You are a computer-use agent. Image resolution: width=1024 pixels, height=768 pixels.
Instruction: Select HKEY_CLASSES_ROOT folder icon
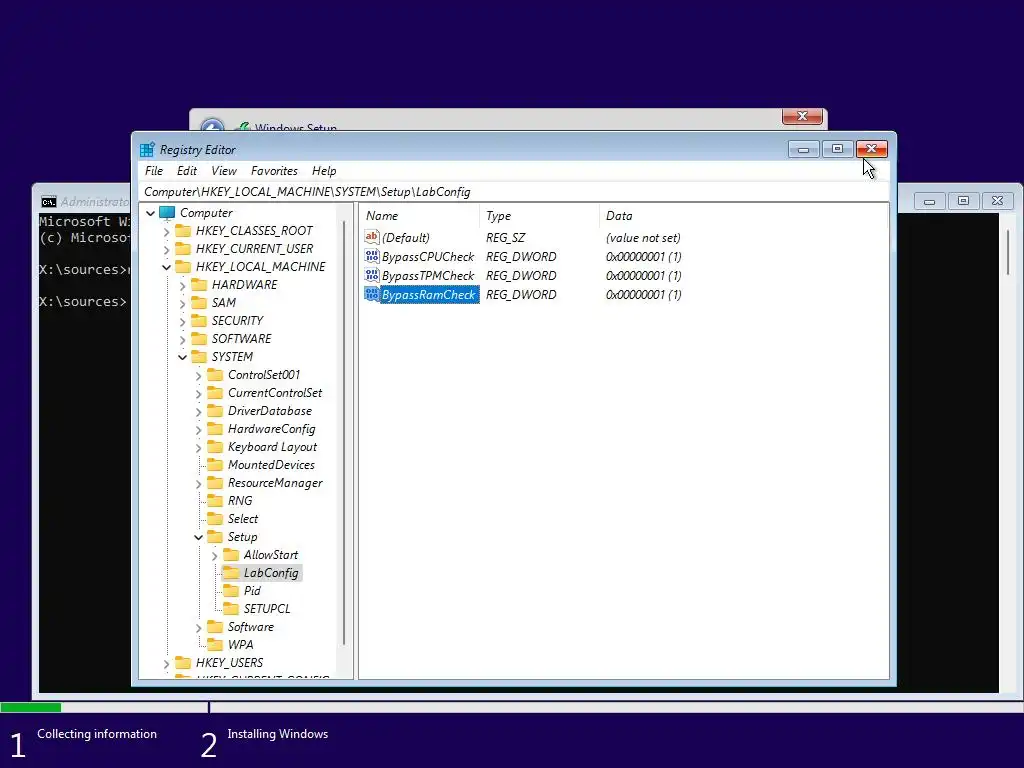(x=183, y=231)
